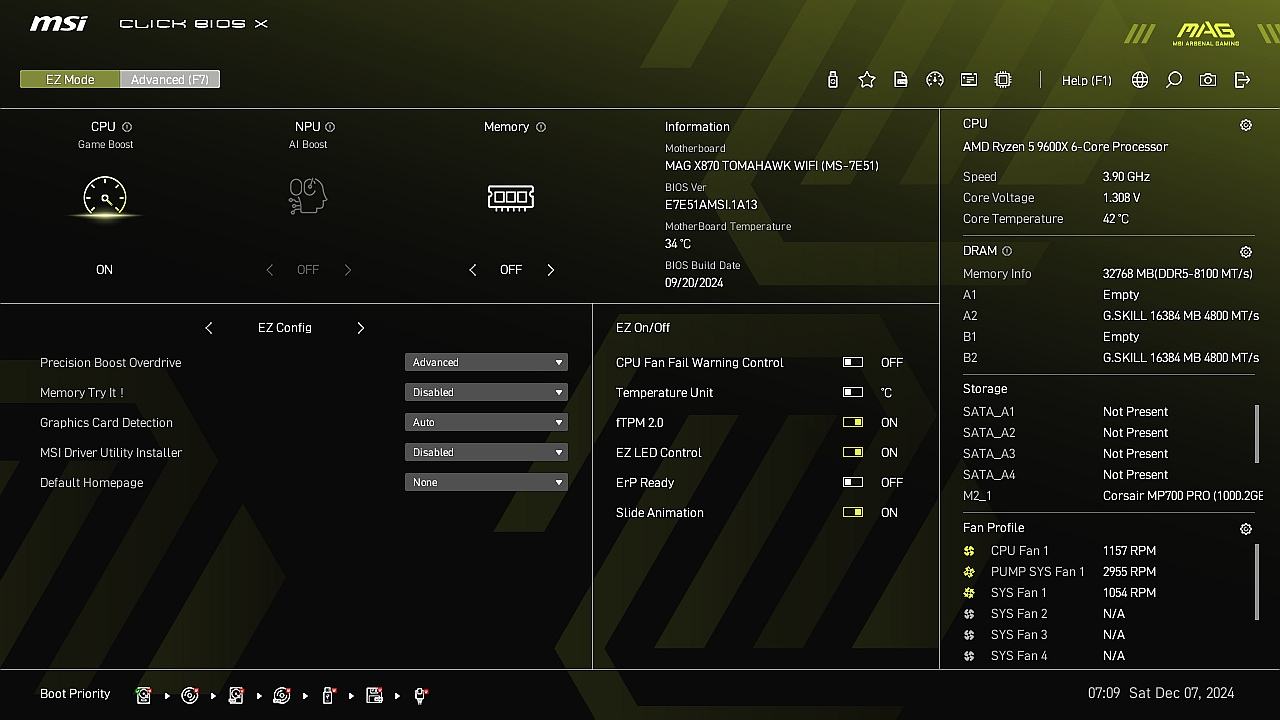Viewport: 1280px width, 720px height.
Task: Switch to the EZ Mode tab
Action: coord(70,79)
